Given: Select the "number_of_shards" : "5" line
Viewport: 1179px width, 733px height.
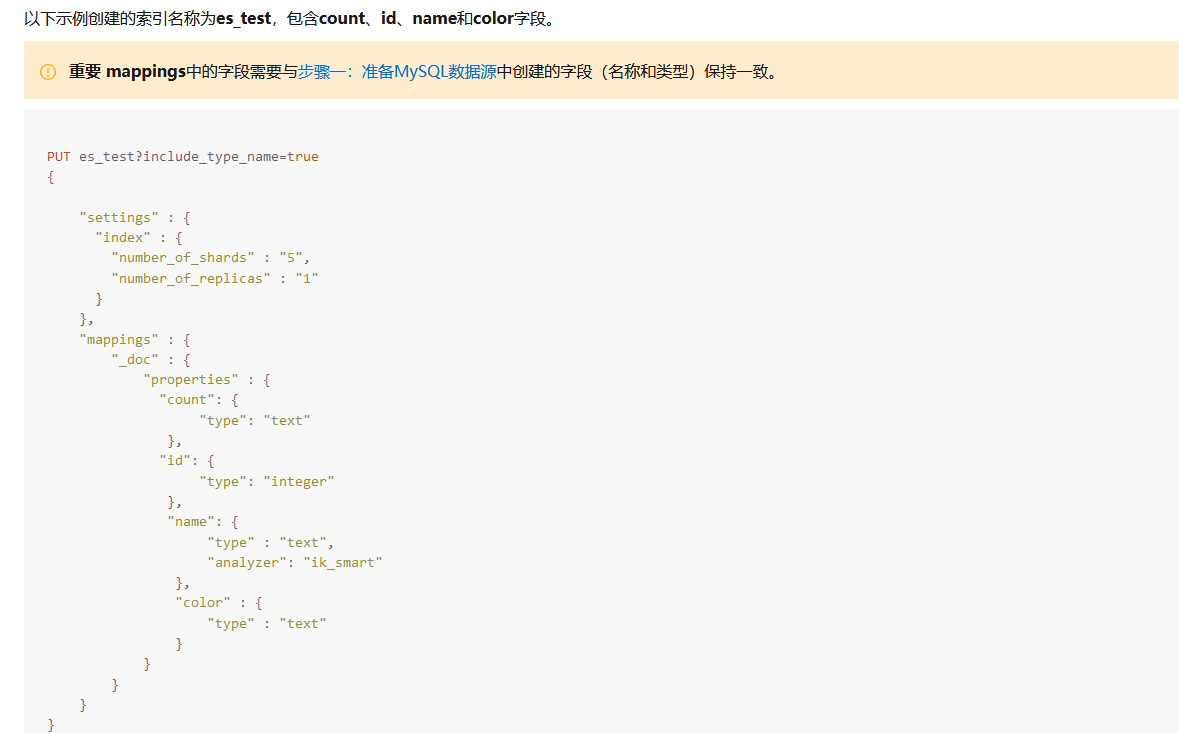Looking at the screenshot, I should pyautogui.click(x=211, y=258).
